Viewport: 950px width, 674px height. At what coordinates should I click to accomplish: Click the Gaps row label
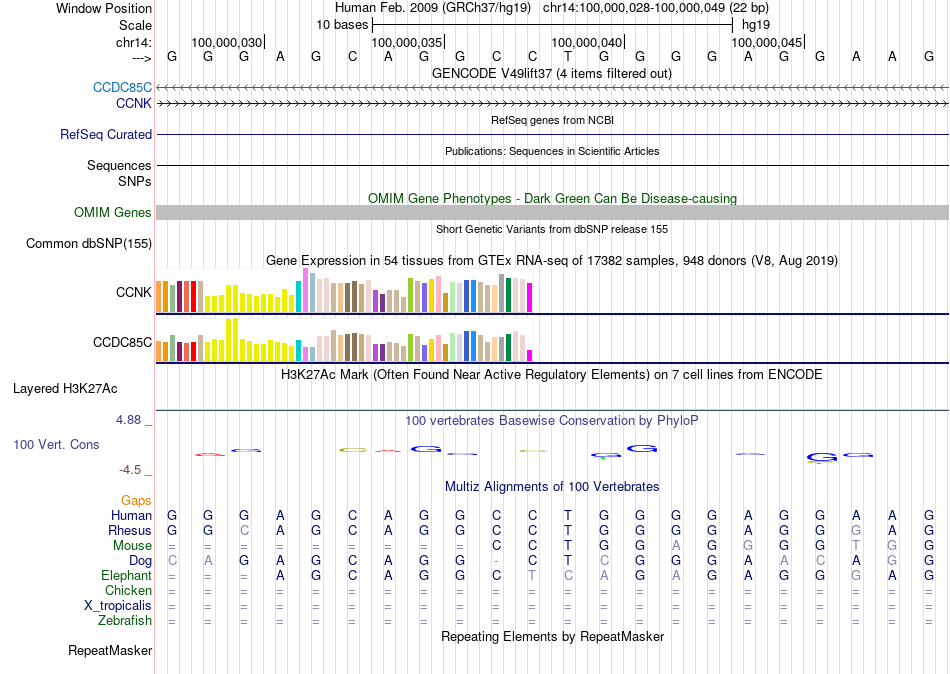(136, 501)
